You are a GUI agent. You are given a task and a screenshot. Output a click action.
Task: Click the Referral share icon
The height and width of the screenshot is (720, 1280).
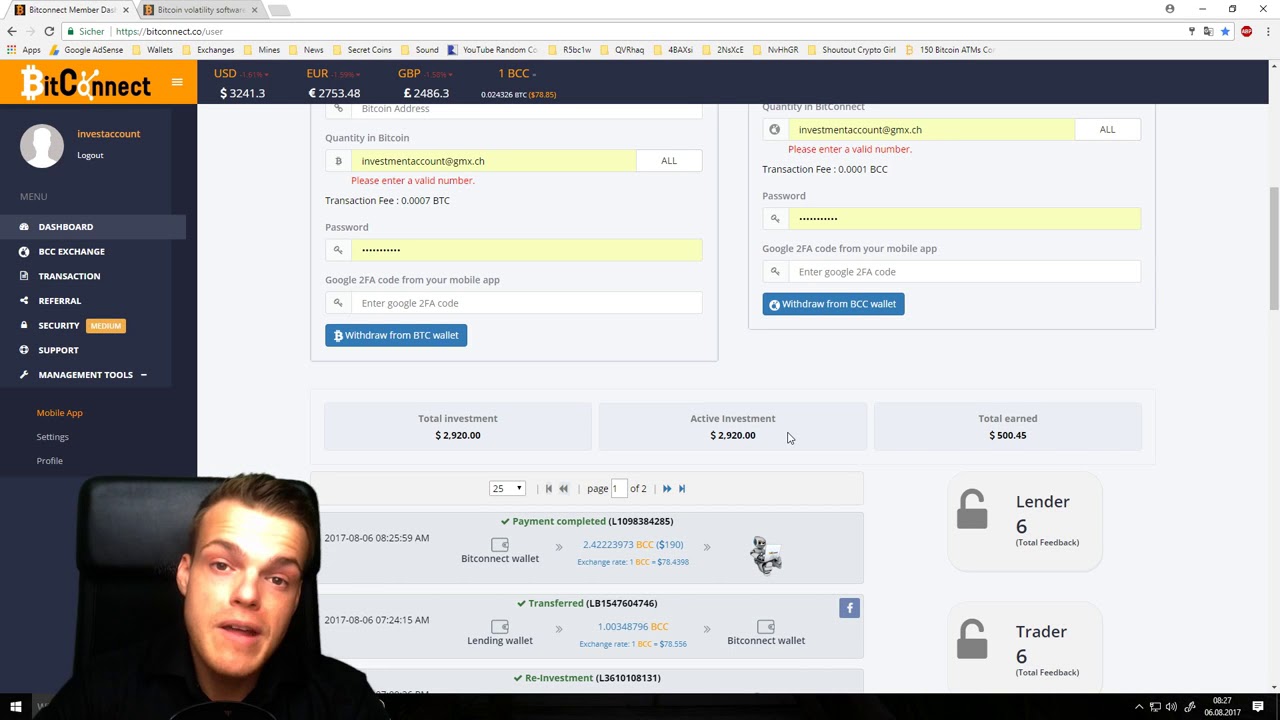(x=24, y=300)
